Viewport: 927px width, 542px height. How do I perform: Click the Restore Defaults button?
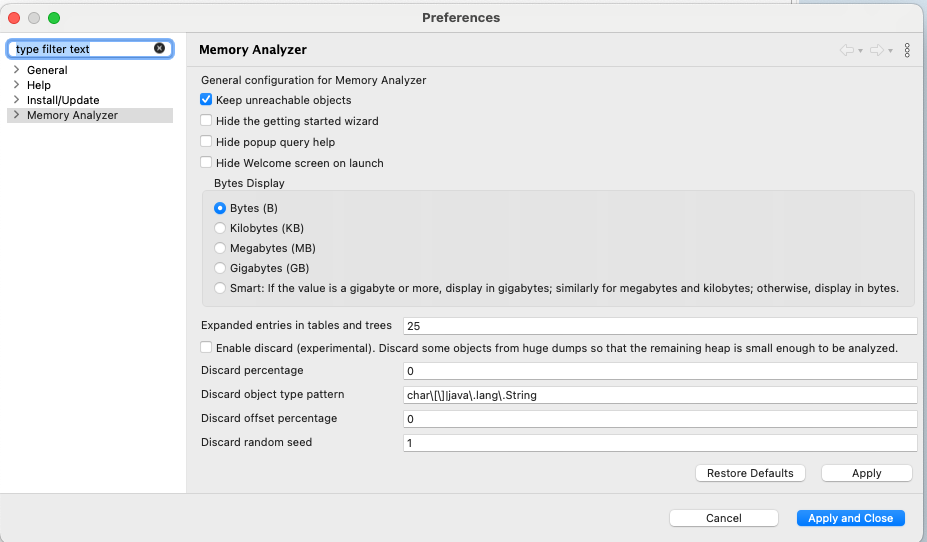(x=750, y=473)
